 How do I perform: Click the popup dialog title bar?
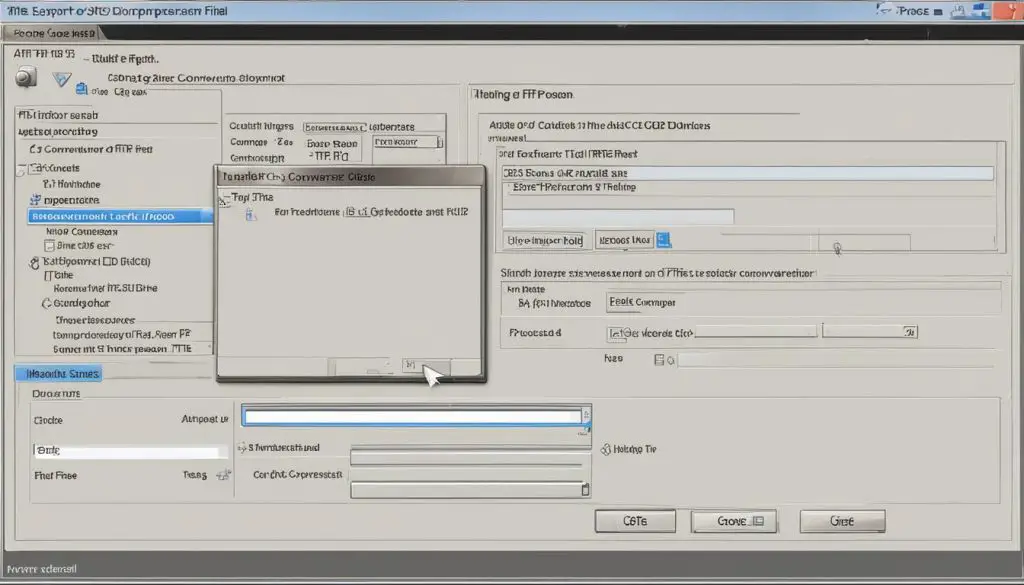click(351, 176)
